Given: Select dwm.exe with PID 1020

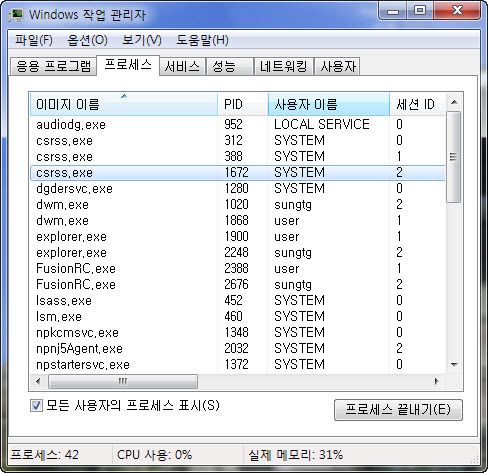Looking at the screenshot, I should pyautogui.click(x=238, y=205).
